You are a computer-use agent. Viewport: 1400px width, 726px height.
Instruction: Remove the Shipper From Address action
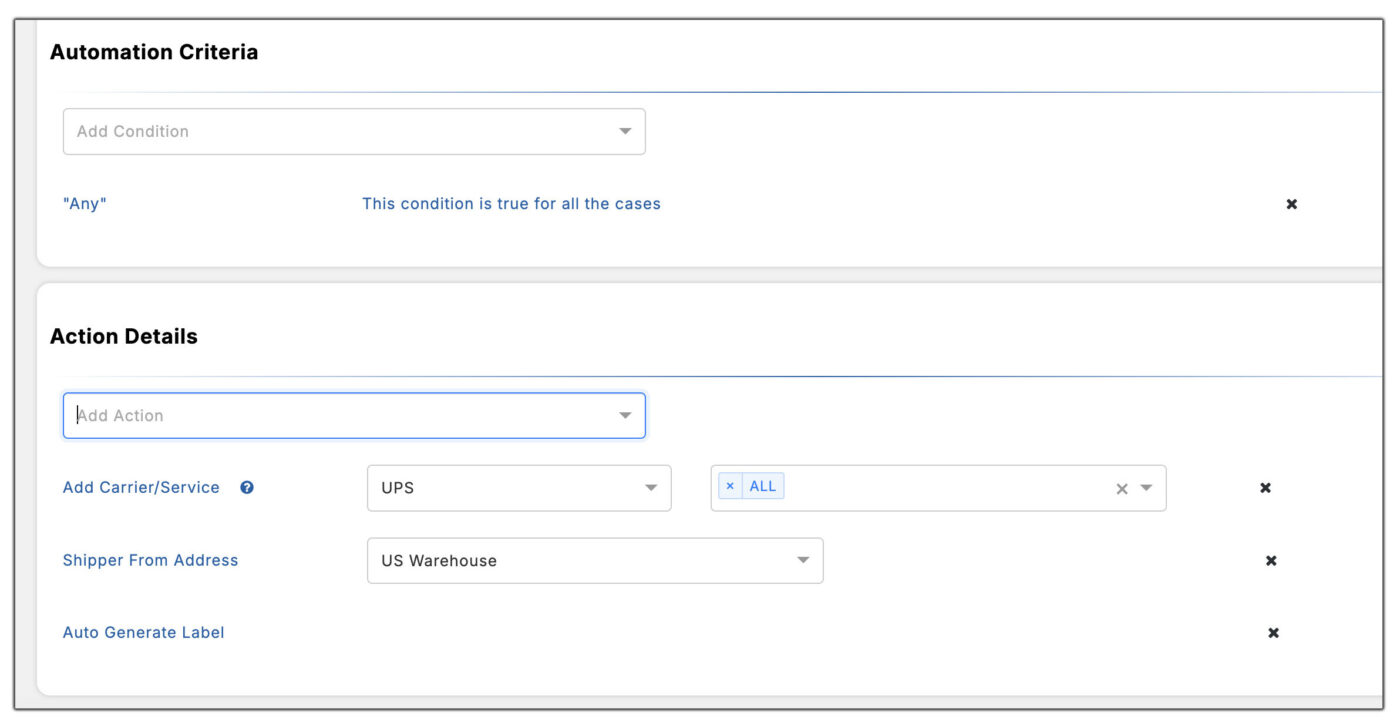click(x=1270, y=560)
